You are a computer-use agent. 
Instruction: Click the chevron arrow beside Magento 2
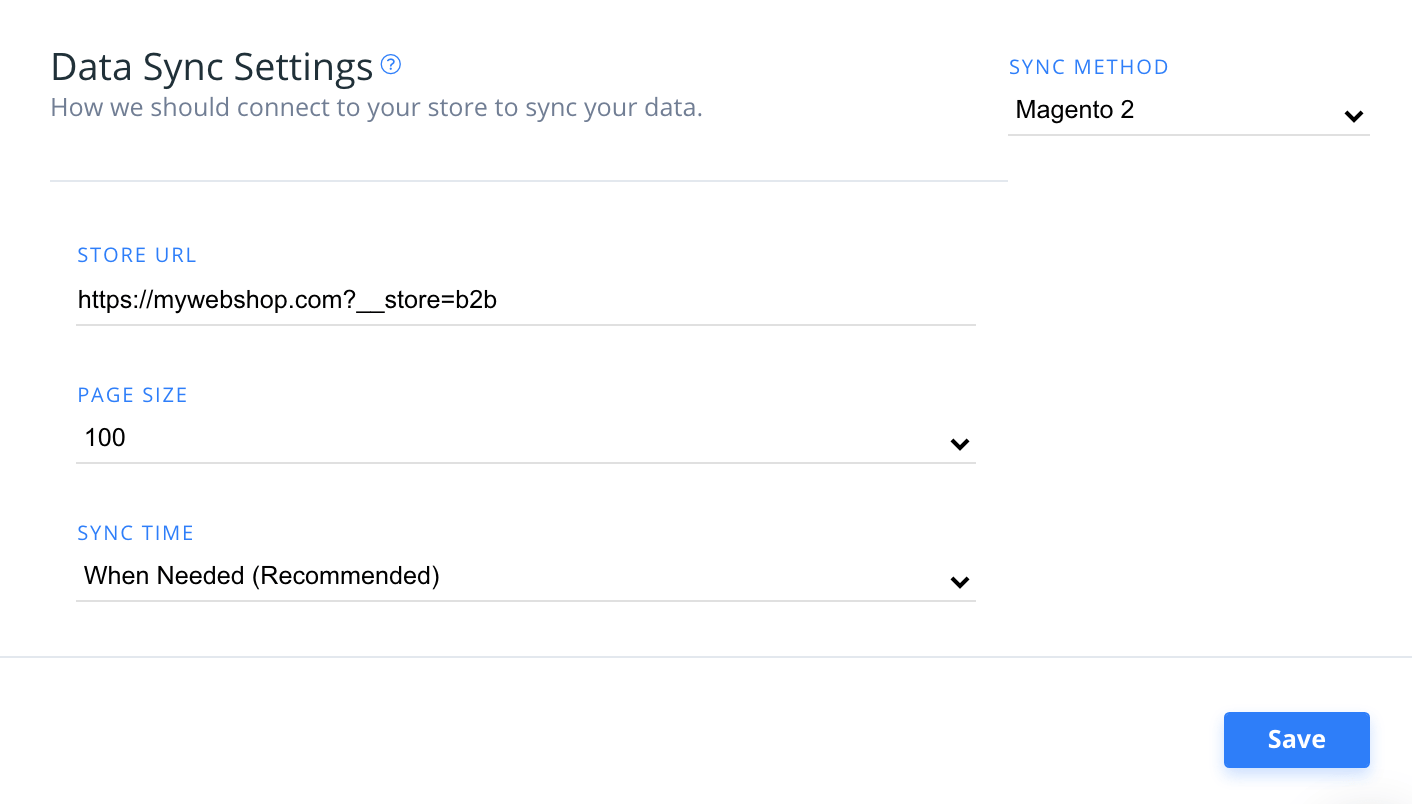(1354, 116)
